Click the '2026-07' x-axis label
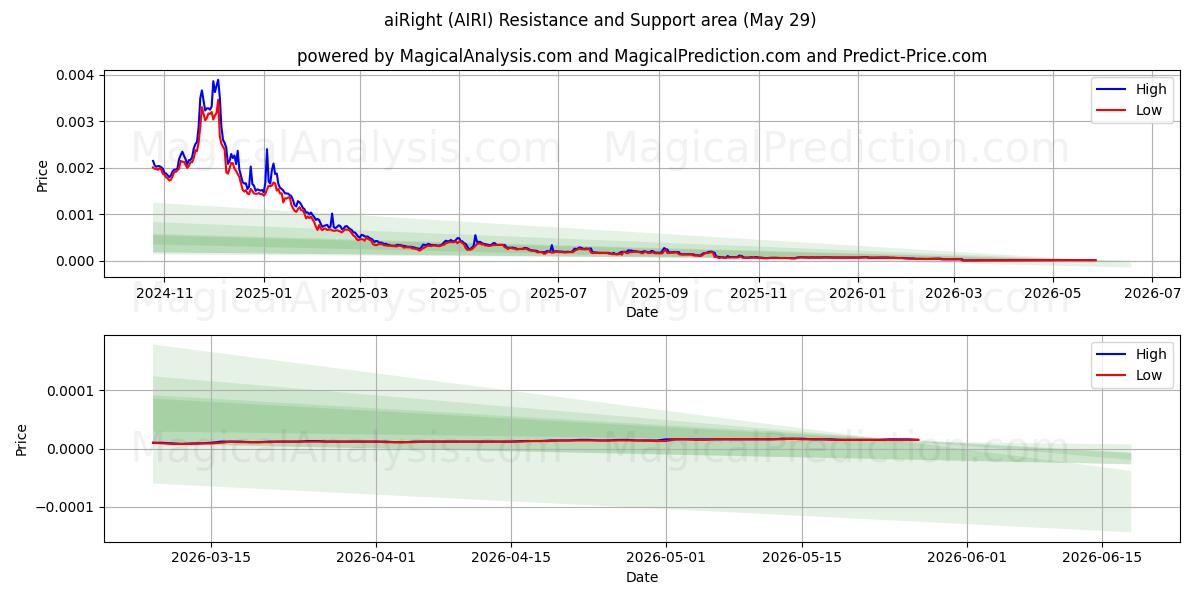Screen dimensions: 1200x600 (1153, 294)
